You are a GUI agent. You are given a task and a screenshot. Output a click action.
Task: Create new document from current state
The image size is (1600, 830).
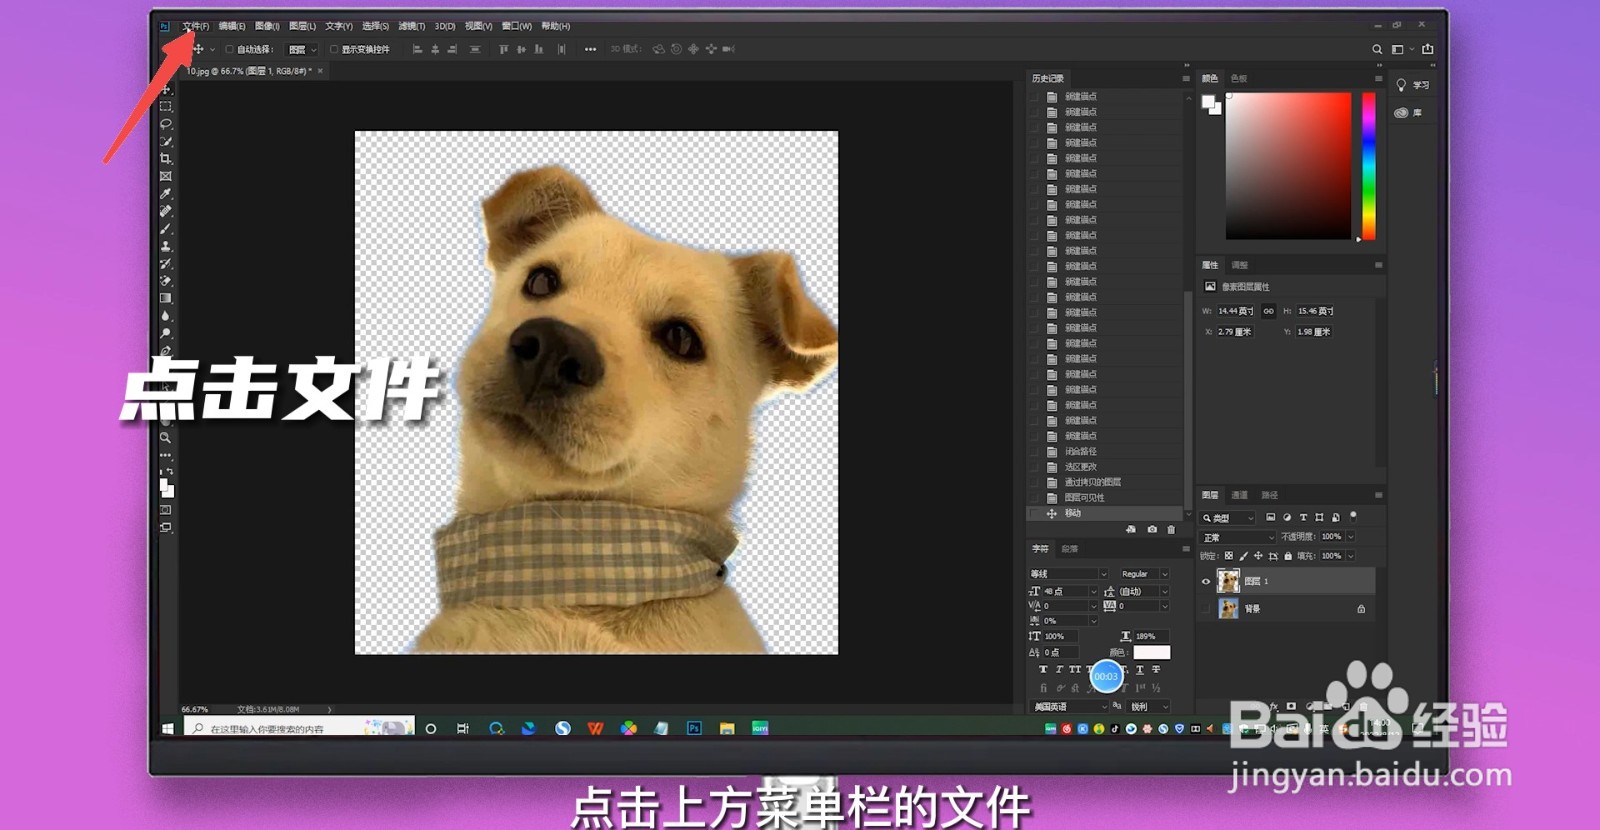coord(1131,529)
